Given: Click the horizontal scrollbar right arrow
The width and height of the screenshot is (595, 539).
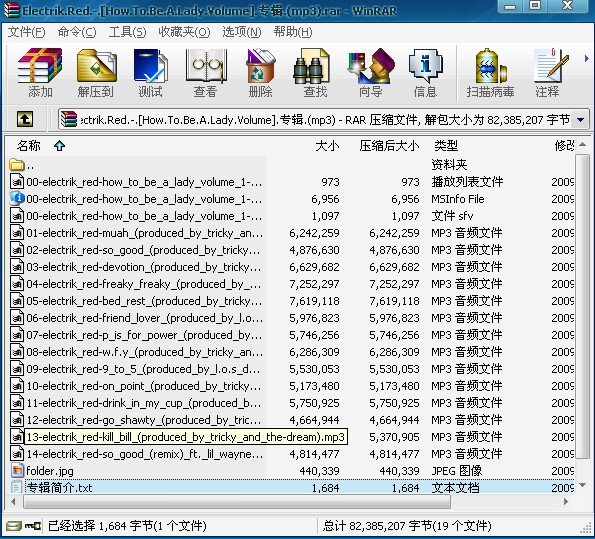Looking at the screenshot, I should [565, 501].
